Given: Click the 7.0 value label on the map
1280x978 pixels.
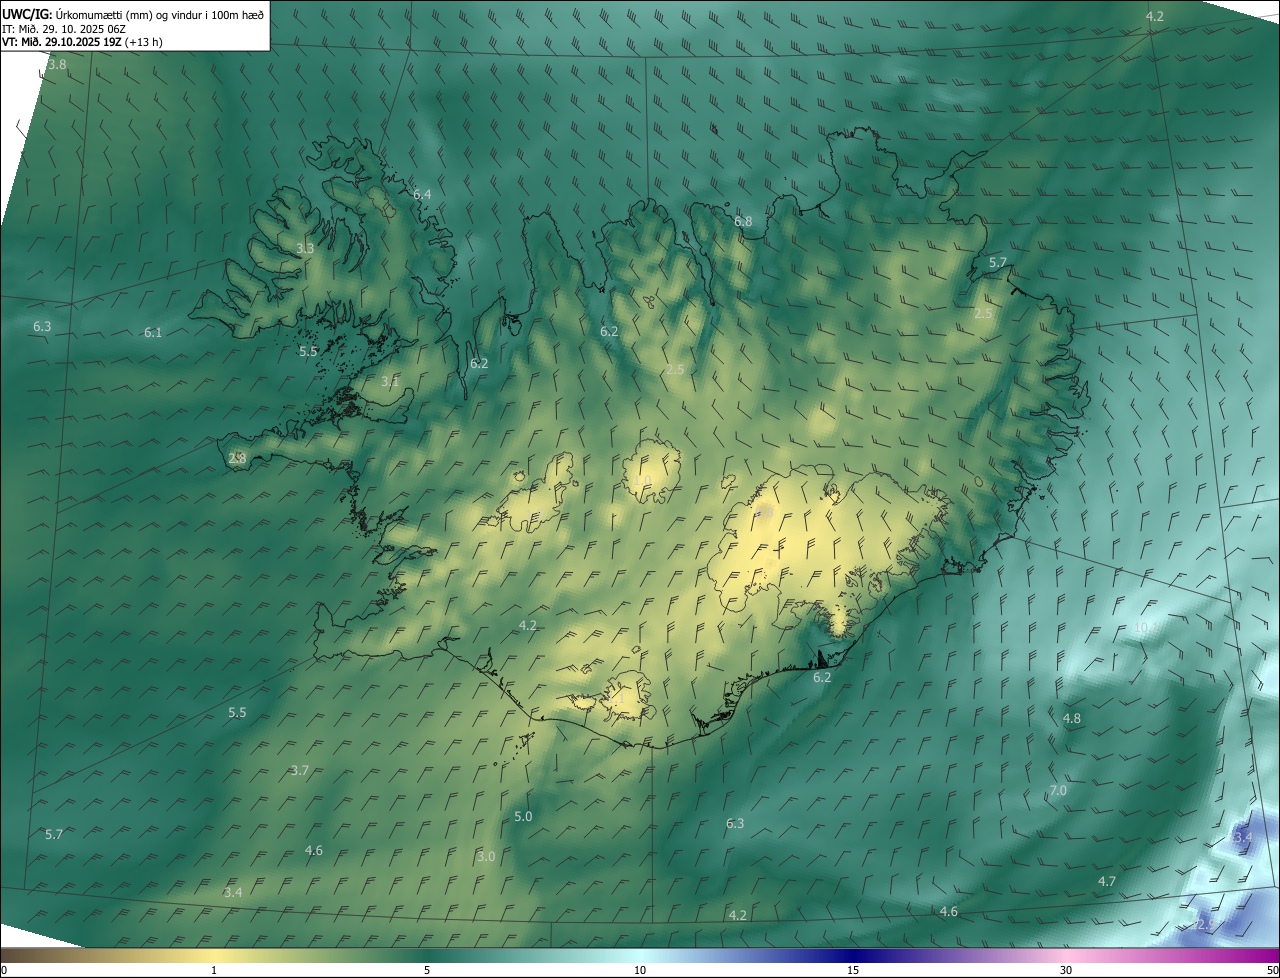Looking at the screenshot, I should pos(1058,790).
